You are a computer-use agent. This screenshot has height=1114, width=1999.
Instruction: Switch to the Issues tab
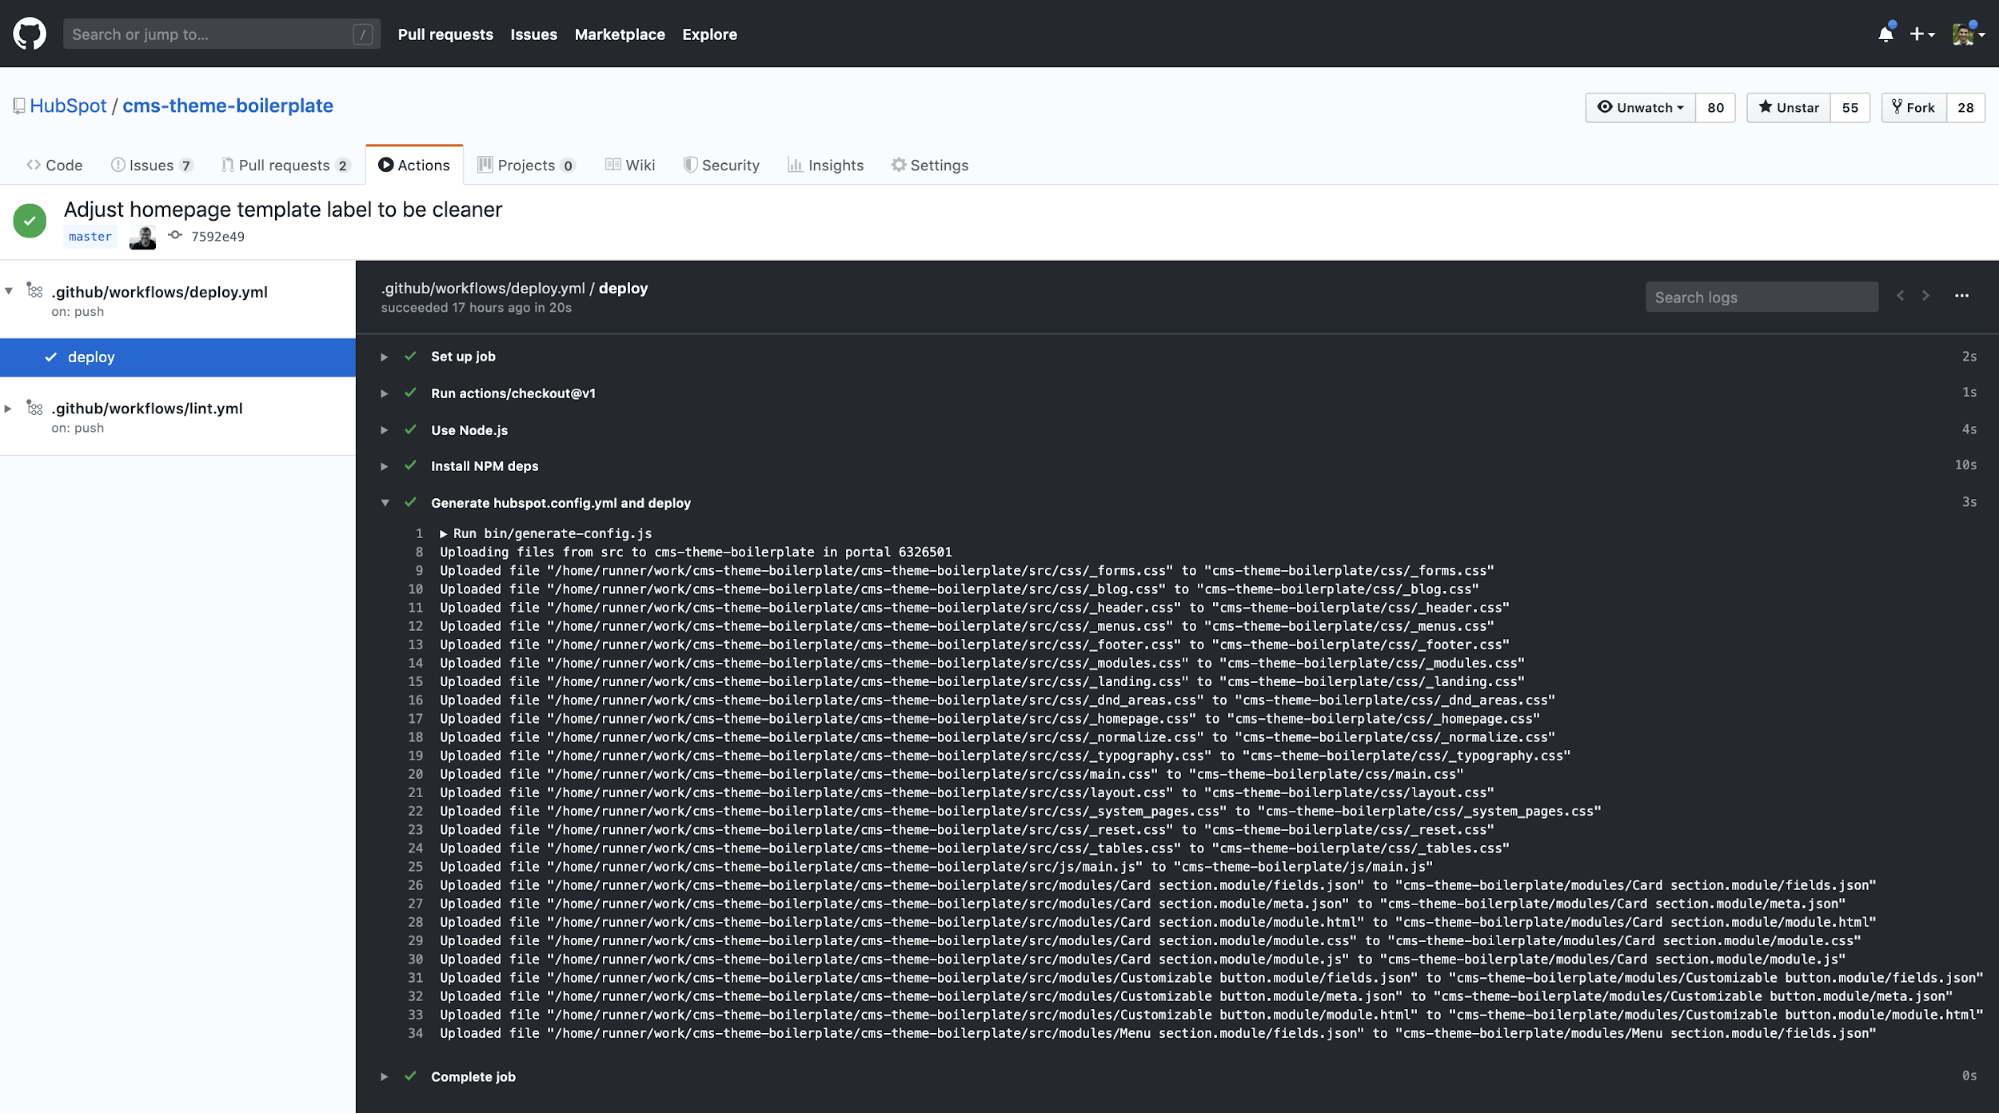pyautogui.click(x=151, y=165)
